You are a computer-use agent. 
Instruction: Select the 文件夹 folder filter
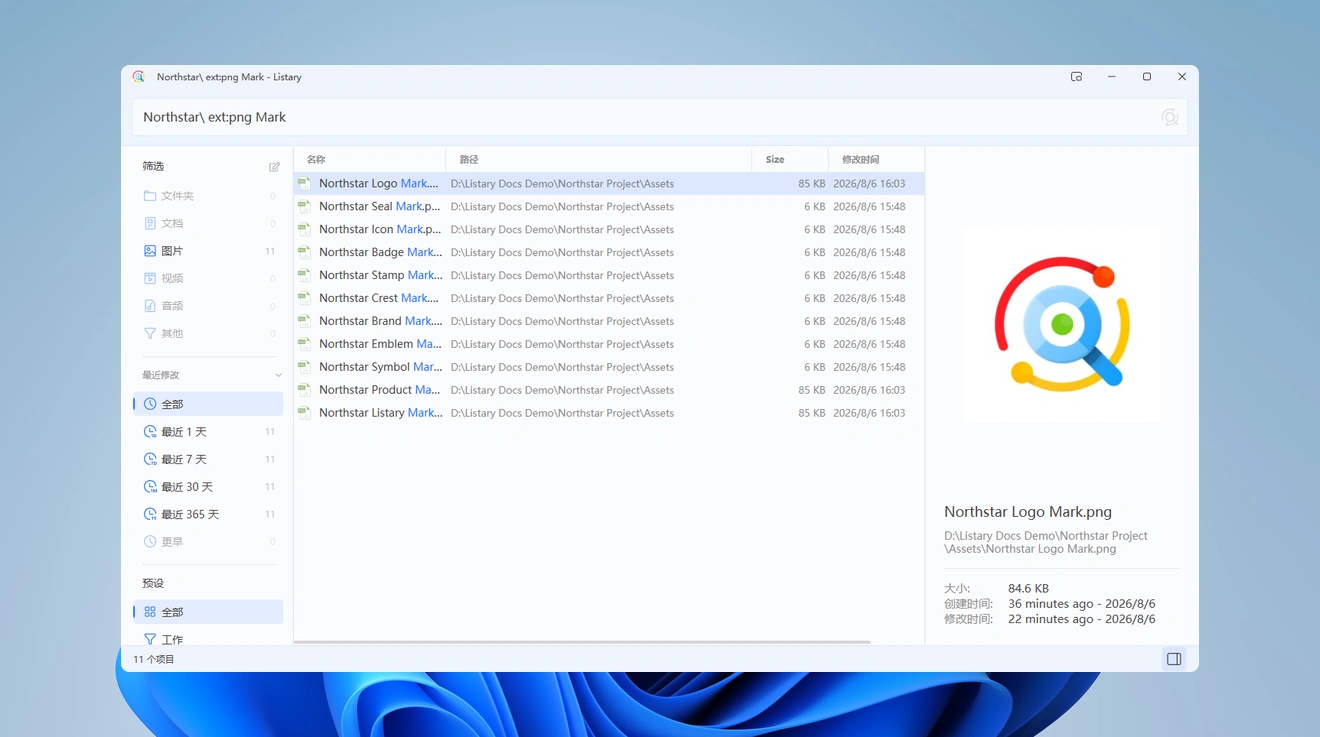pos(208,196)
